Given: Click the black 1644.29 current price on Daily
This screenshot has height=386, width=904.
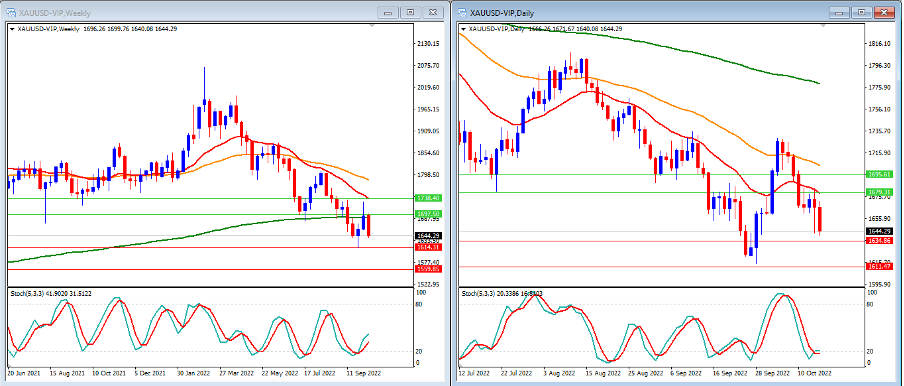Looking at the screenshot, I should pos(880,231).
